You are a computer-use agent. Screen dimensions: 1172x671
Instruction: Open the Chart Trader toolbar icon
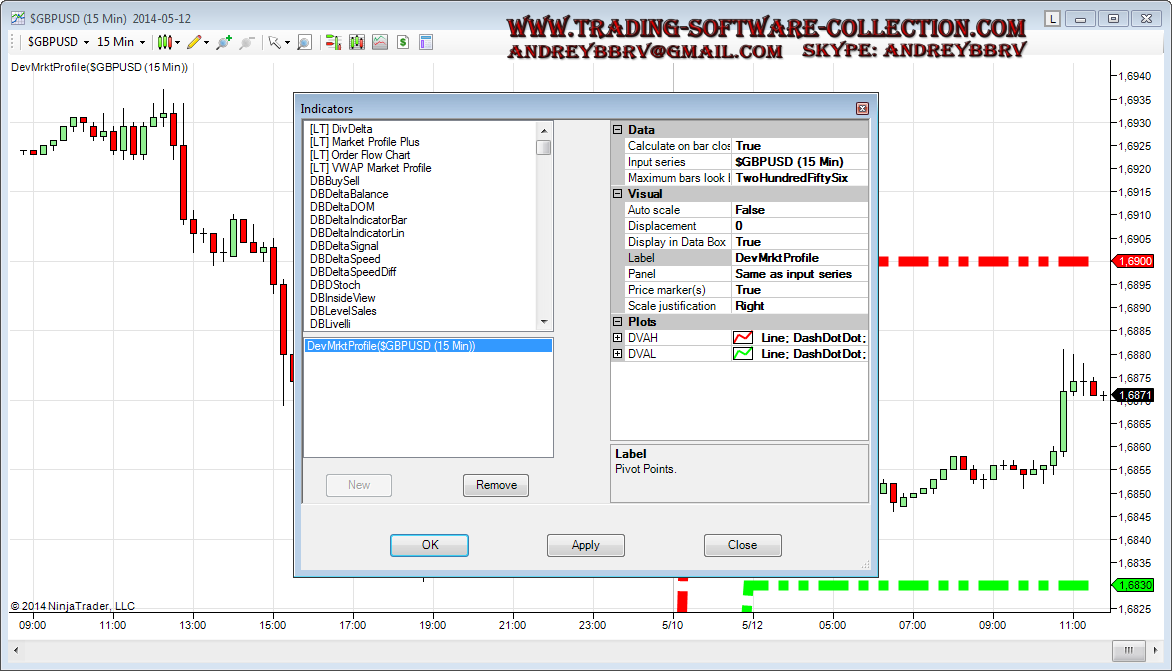click(332, 42)
